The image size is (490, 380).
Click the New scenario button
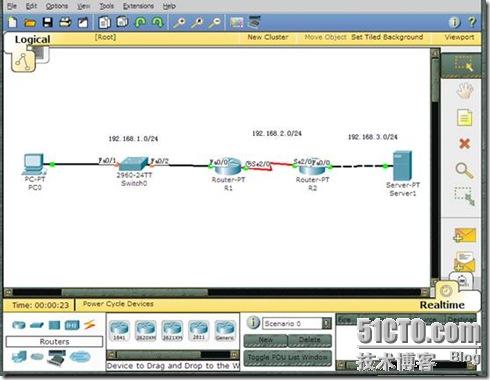(x=266, y=340)
